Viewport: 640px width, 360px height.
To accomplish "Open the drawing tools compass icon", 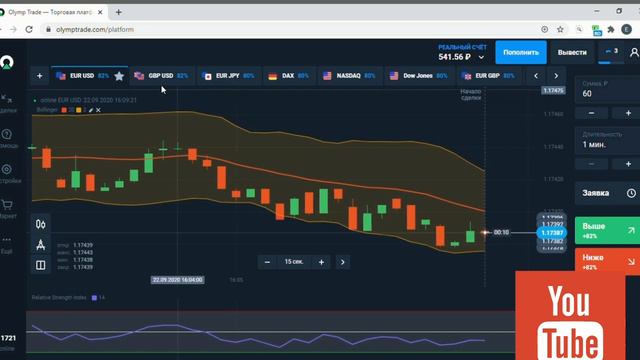I will tap(40, 244).
